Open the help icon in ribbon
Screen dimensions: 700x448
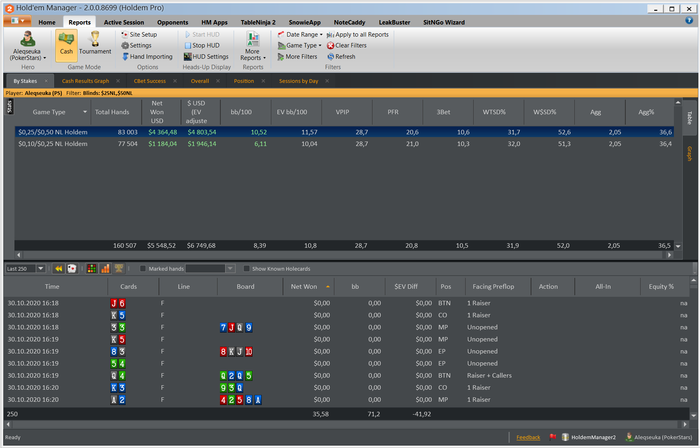coord(689,21)
